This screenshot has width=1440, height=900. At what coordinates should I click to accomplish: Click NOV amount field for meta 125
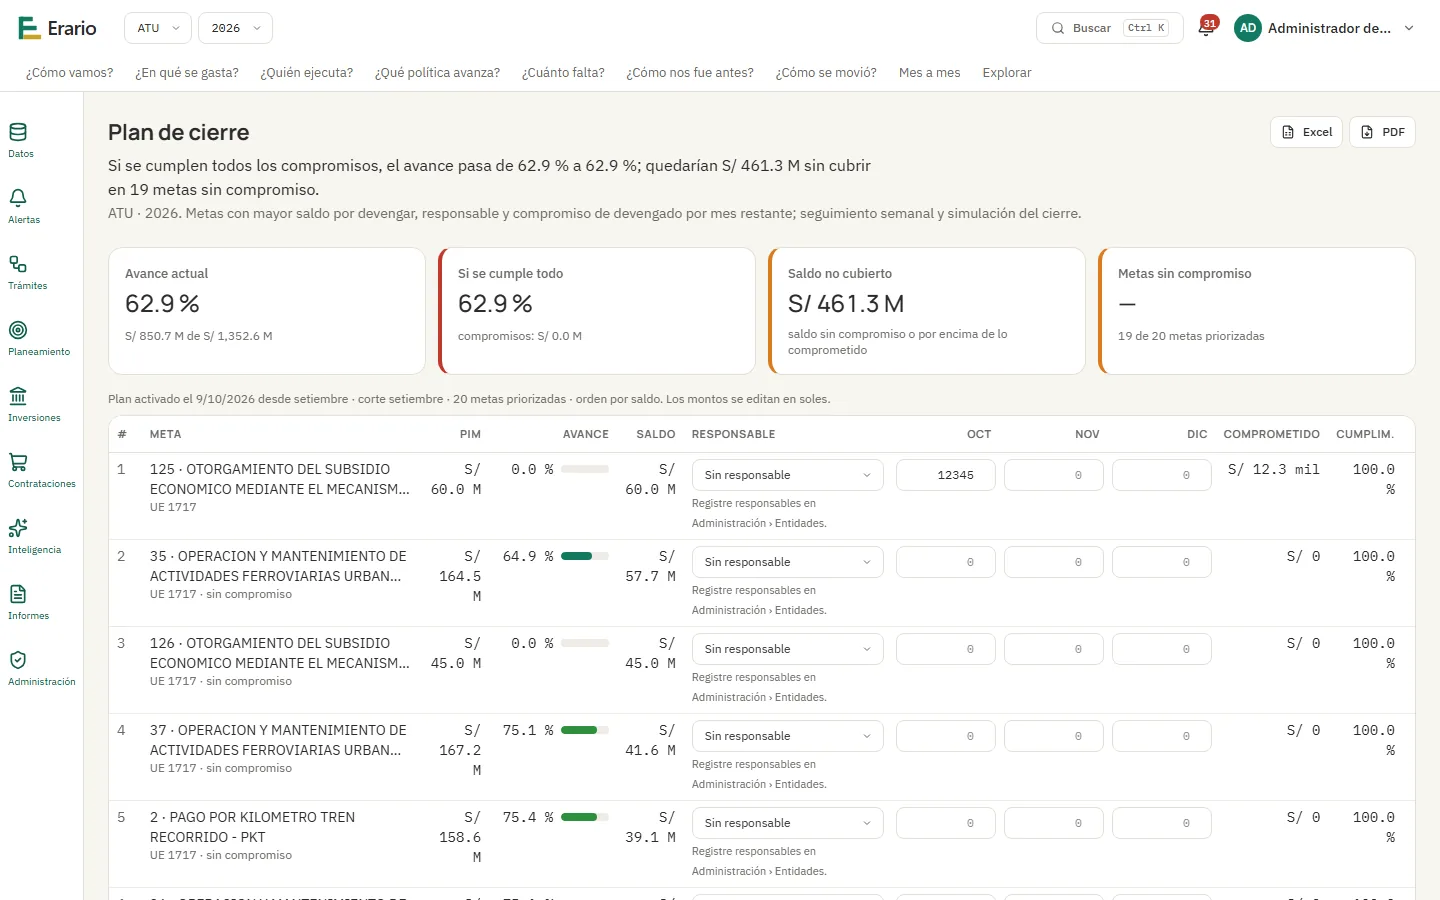[1054, 475]
